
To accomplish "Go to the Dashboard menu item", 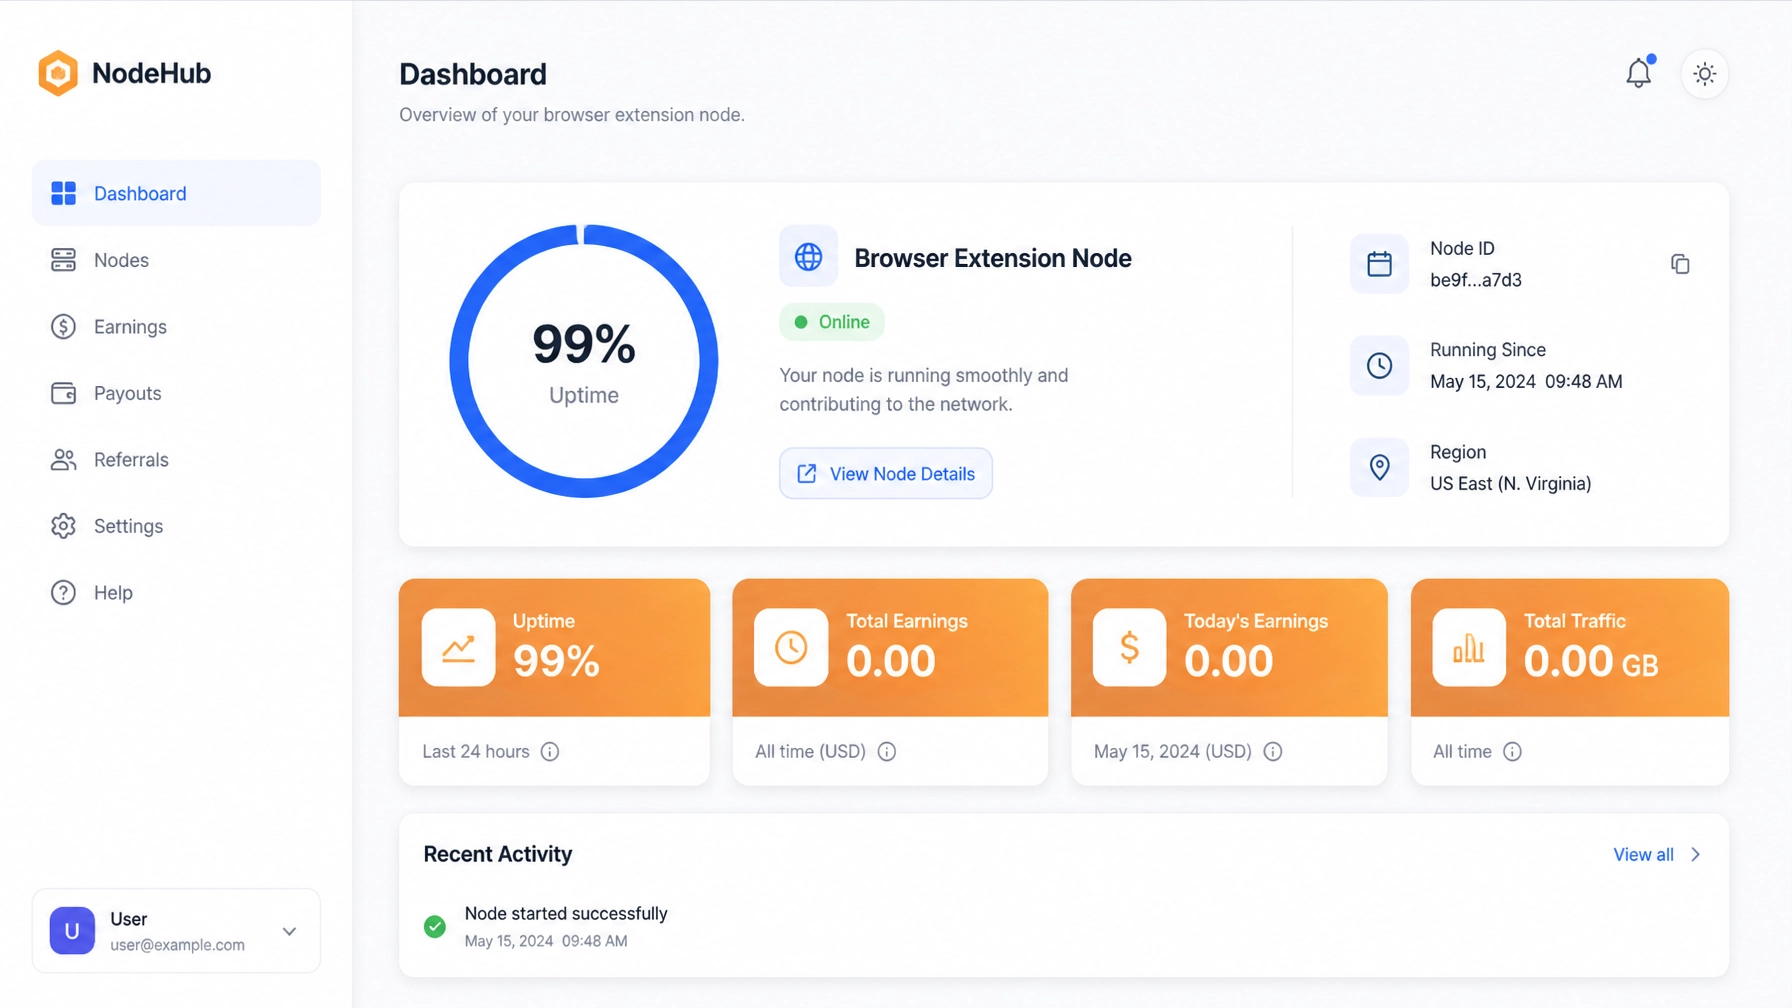I will pos(176,193).
